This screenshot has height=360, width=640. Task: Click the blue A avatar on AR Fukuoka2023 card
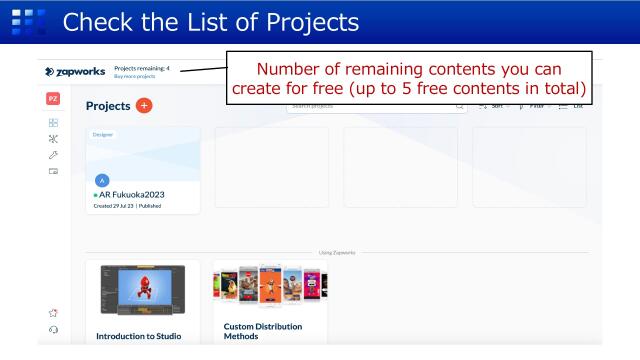coord(102,180)
